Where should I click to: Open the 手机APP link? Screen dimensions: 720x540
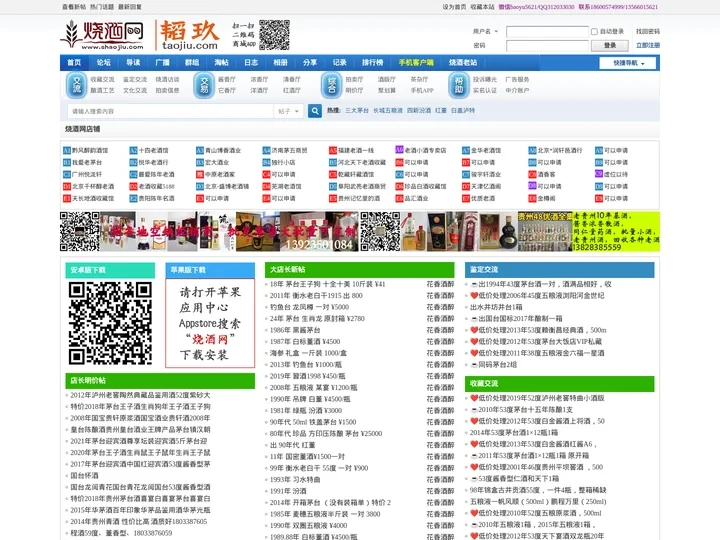422,90
